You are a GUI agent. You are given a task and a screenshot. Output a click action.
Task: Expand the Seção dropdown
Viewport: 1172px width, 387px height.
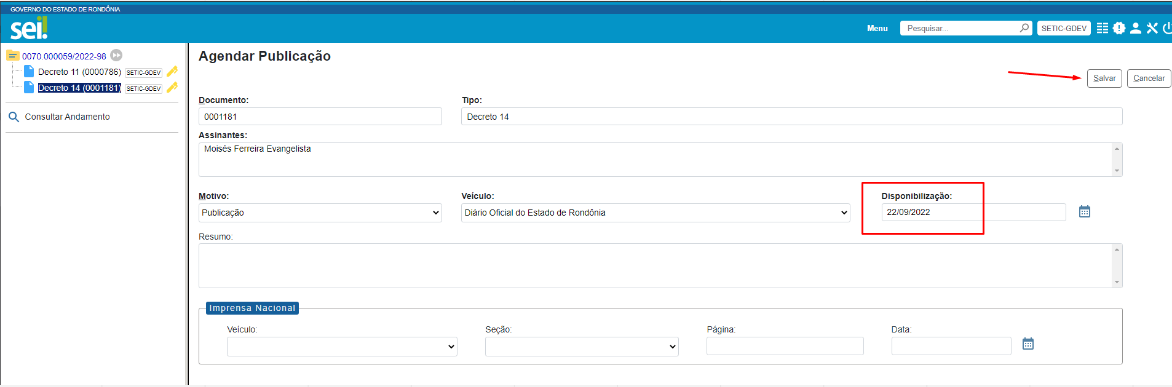pyautogui.click(x=582, y=347)
